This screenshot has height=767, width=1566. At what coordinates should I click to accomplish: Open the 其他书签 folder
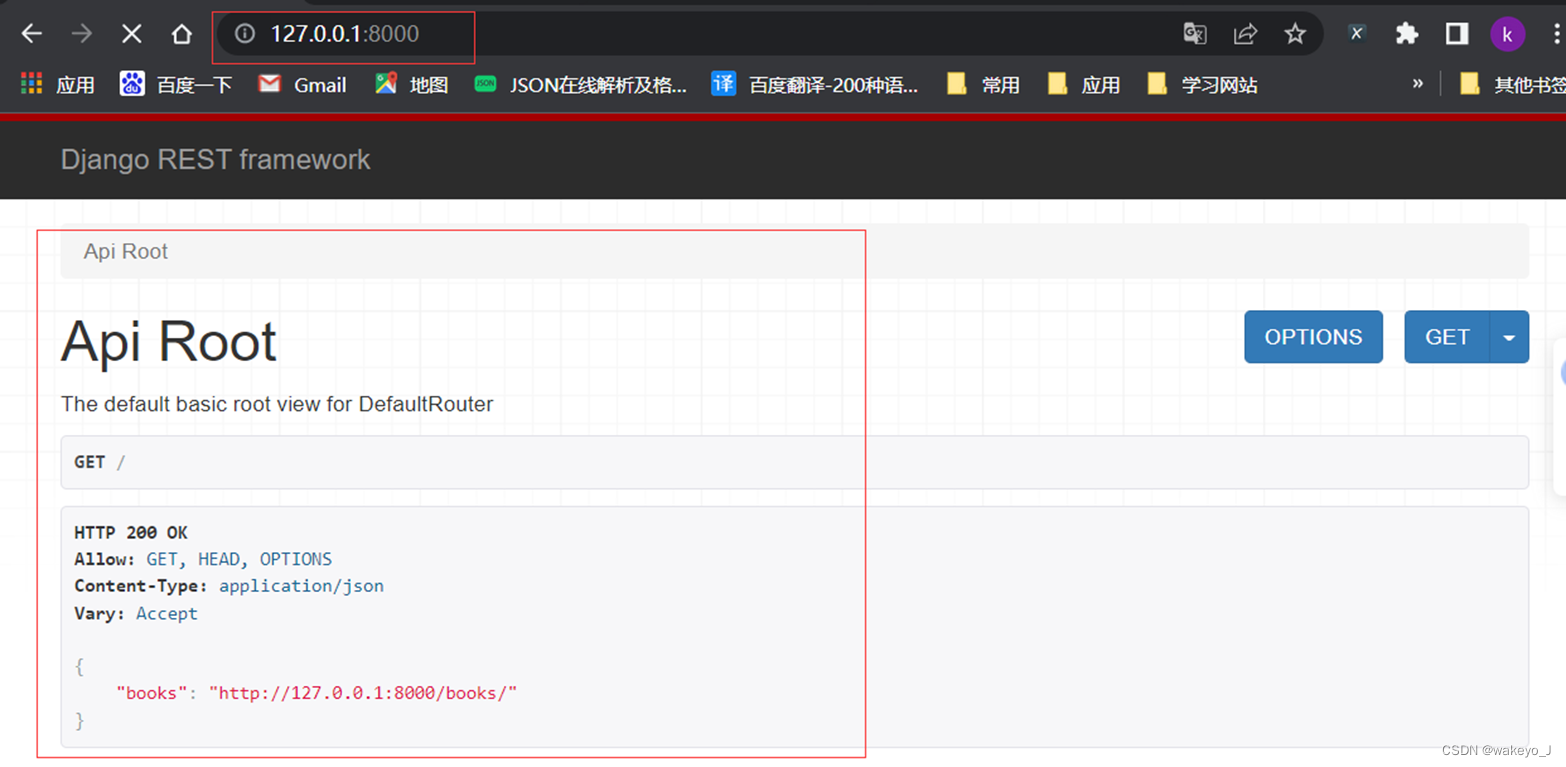point(1512,85)
